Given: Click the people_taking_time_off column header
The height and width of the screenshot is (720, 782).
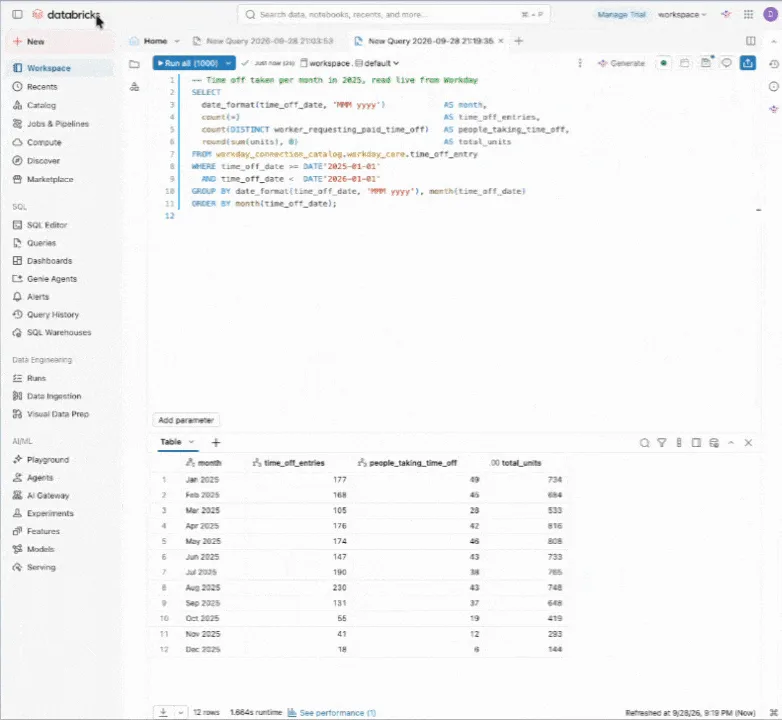Looking at the screenshot, I should [412, 463].
